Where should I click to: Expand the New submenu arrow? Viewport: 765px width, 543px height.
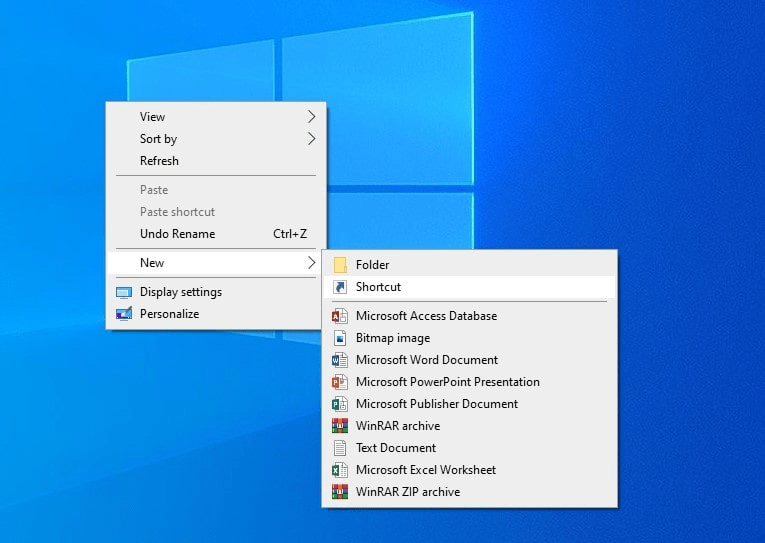coord(311,263)
